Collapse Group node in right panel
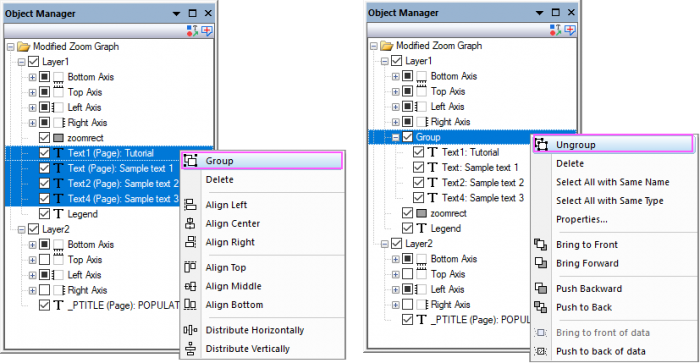This screenshot has width=700, height=363. click(395, 137)
